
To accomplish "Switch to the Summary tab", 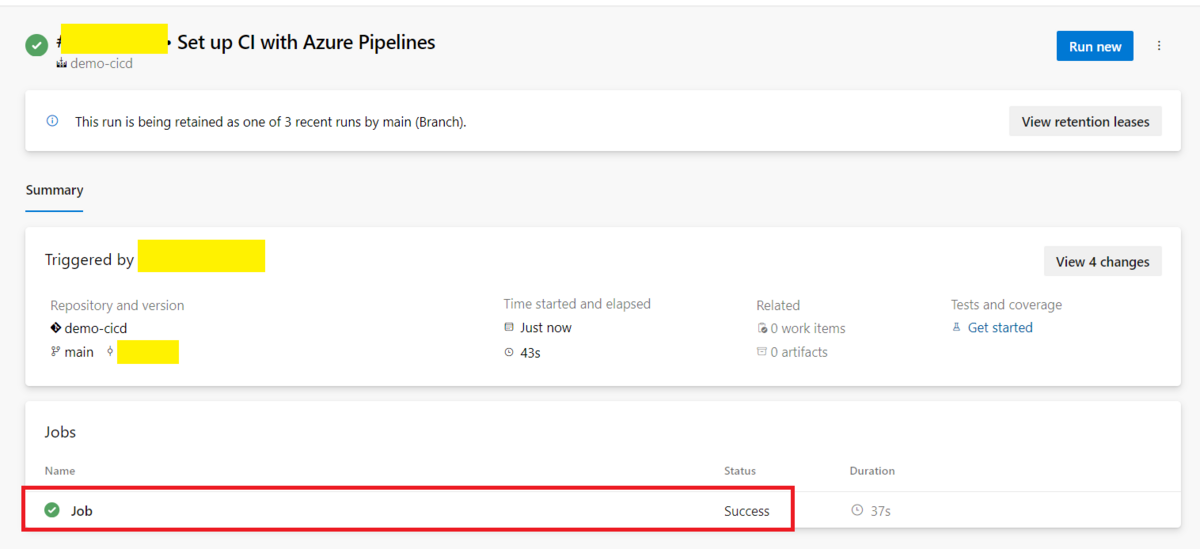I will click(54, 190).
